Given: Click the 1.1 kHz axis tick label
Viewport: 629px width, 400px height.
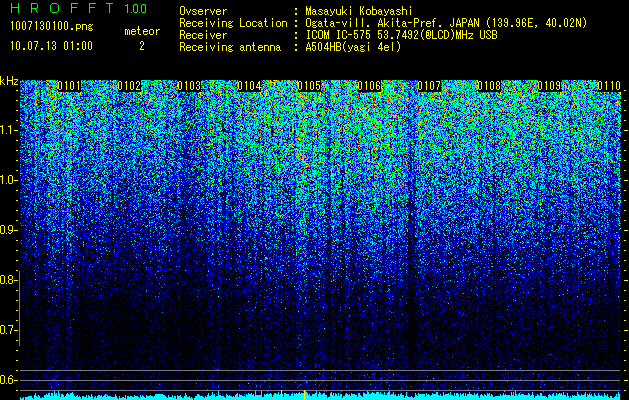Looking at the screenshot, I should (9, 130).
